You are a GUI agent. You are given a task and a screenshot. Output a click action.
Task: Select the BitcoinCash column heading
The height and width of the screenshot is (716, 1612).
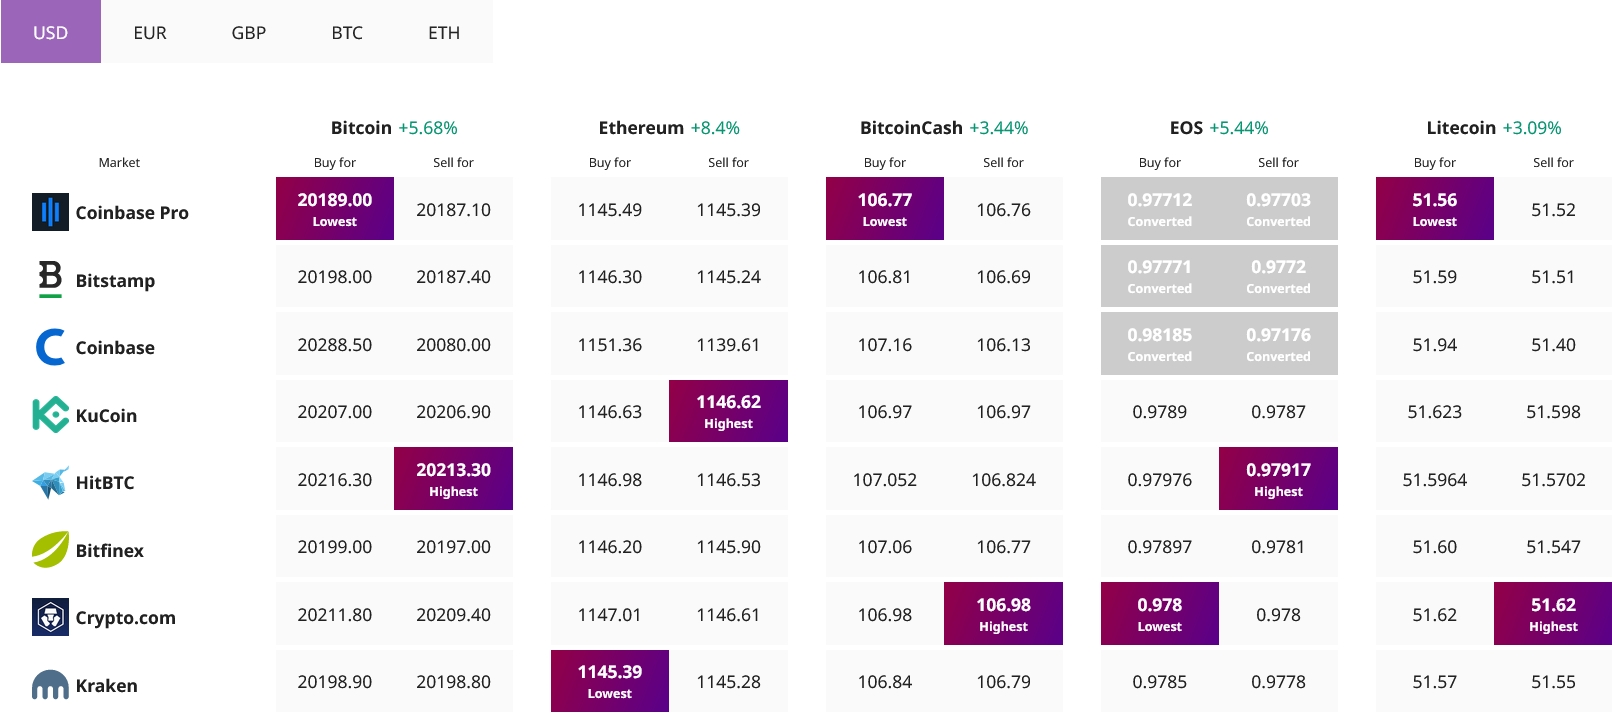click(x=911, y=128)
